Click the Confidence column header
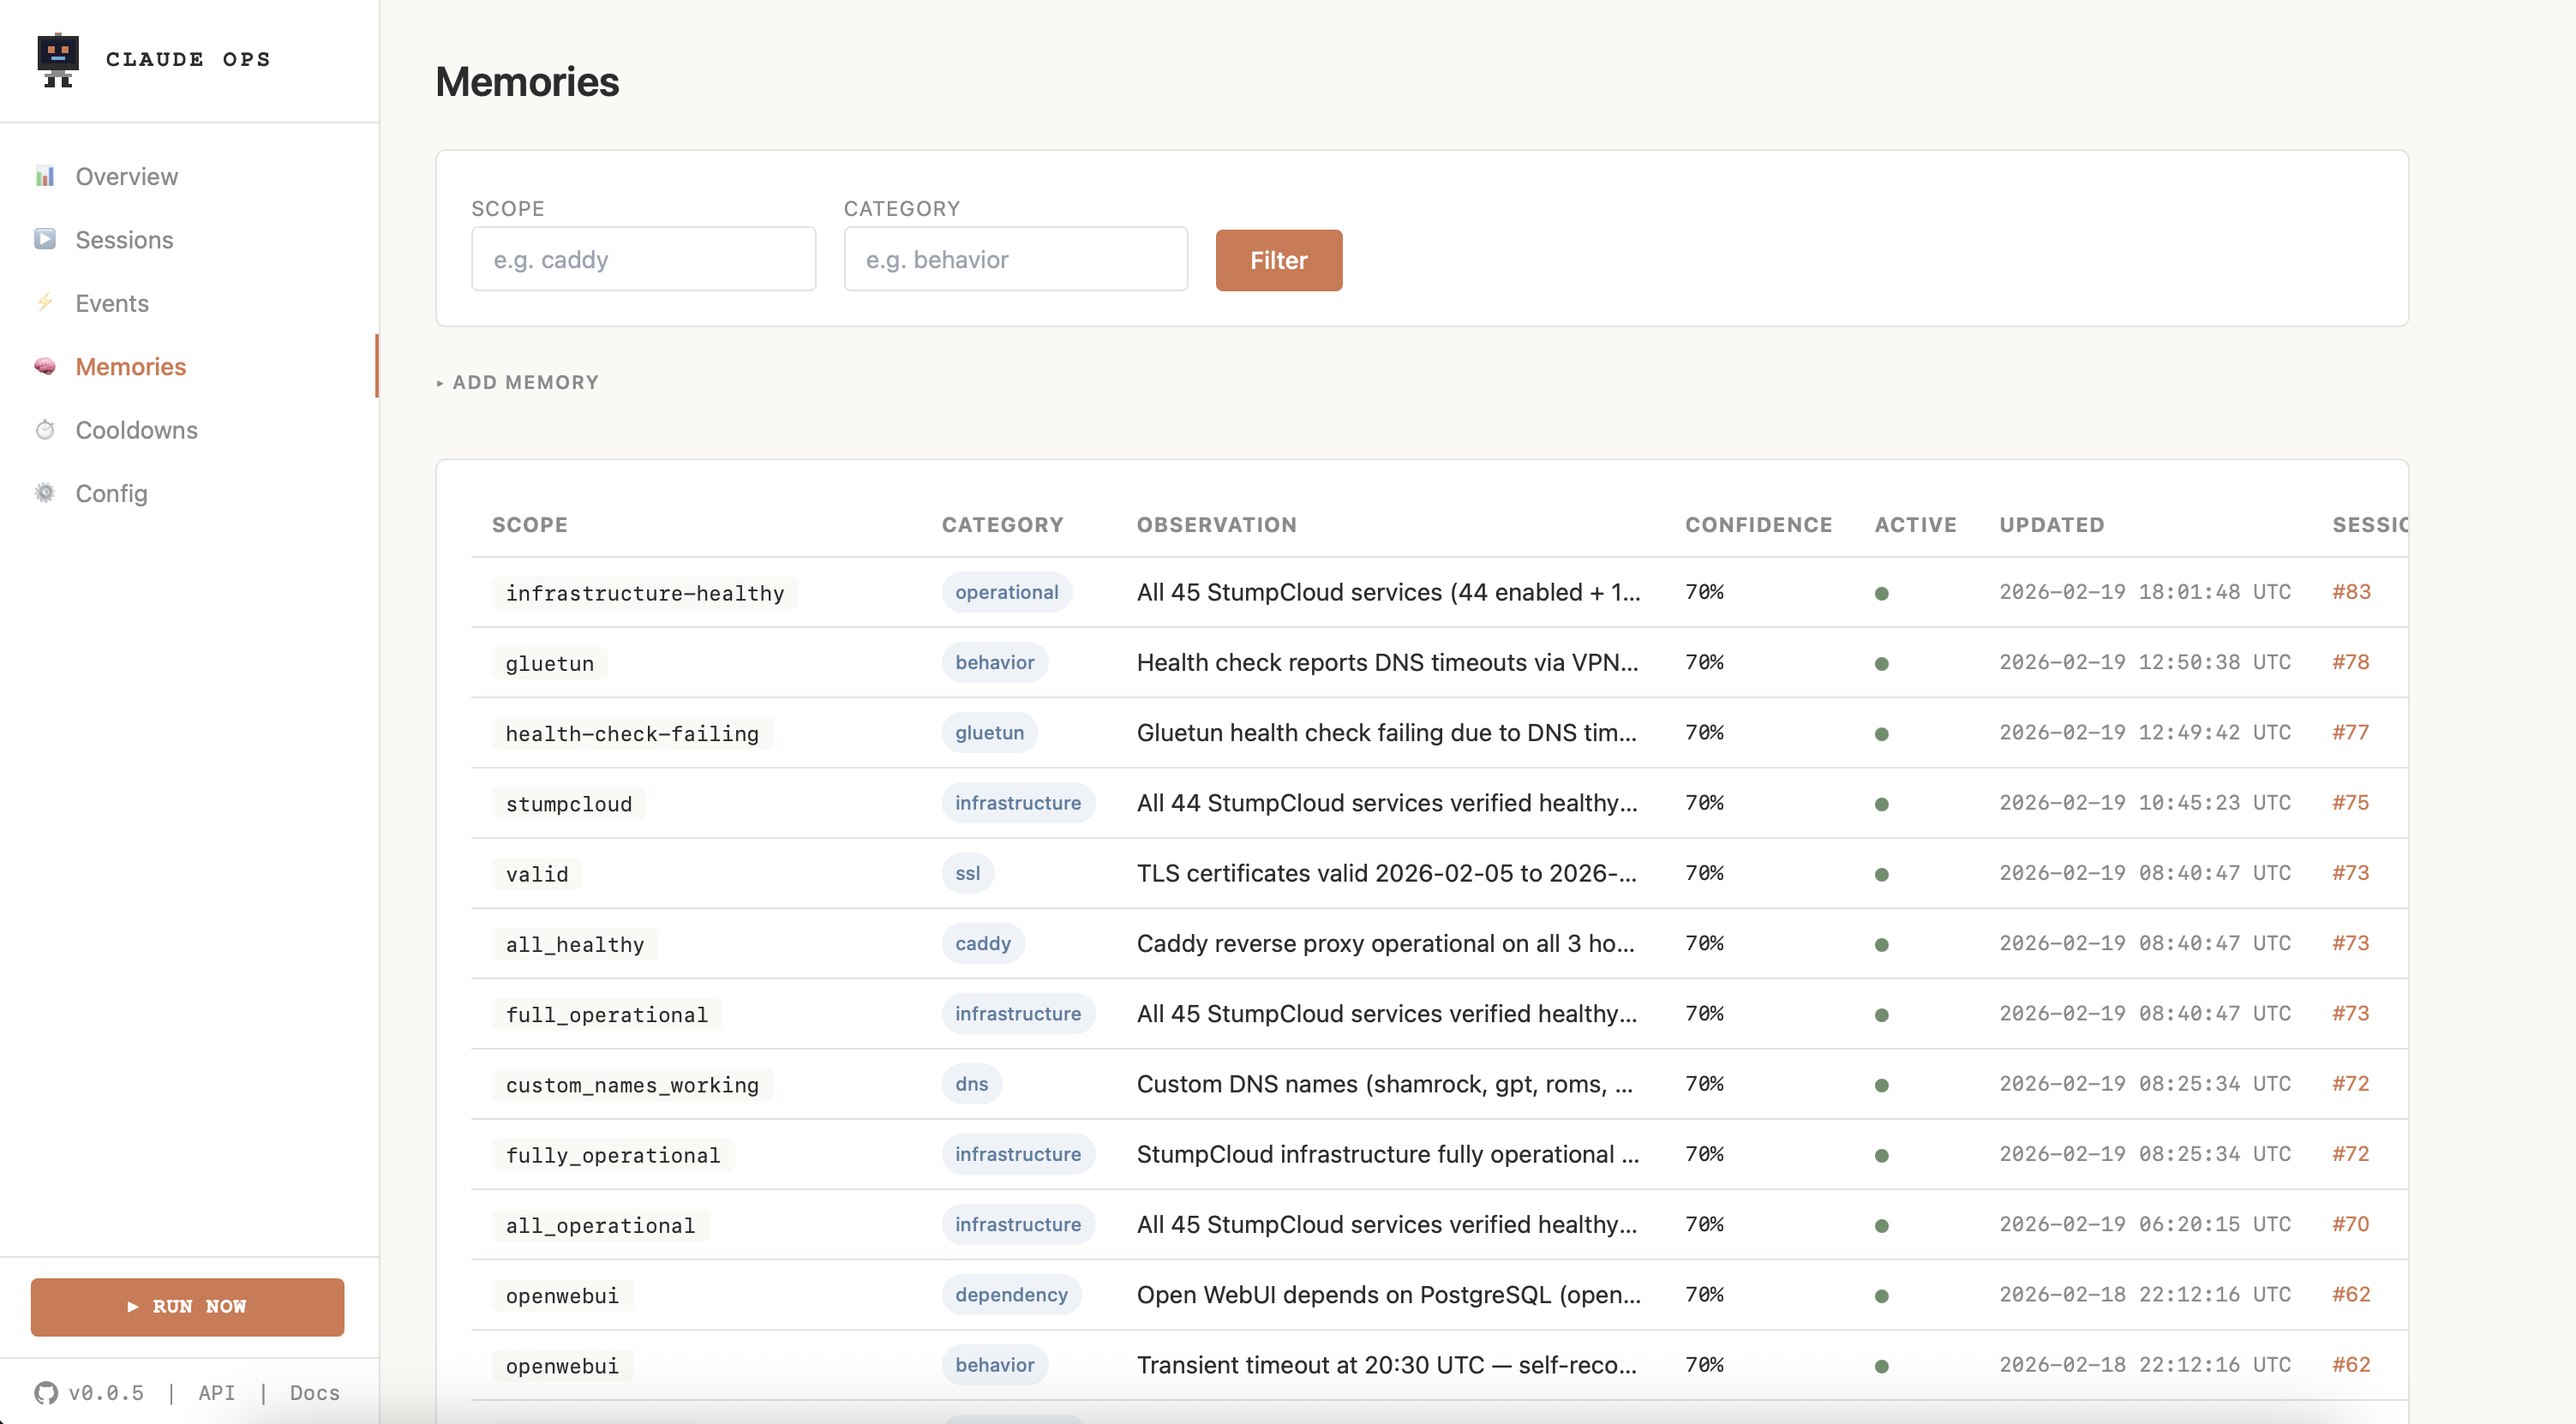Viewport: 2576px width, 1424px height. pos(1758,524)
